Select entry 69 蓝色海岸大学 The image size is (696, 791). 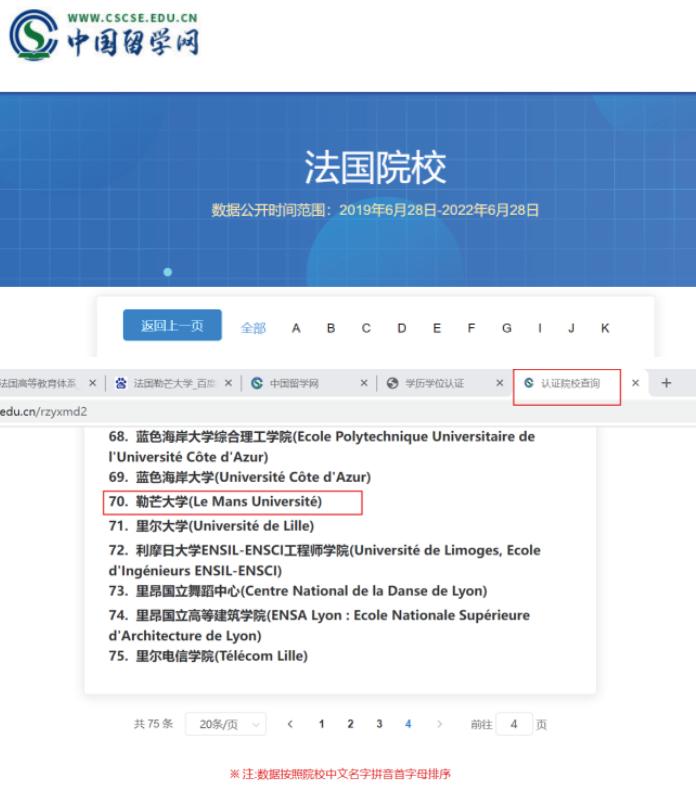click(240, 477)
